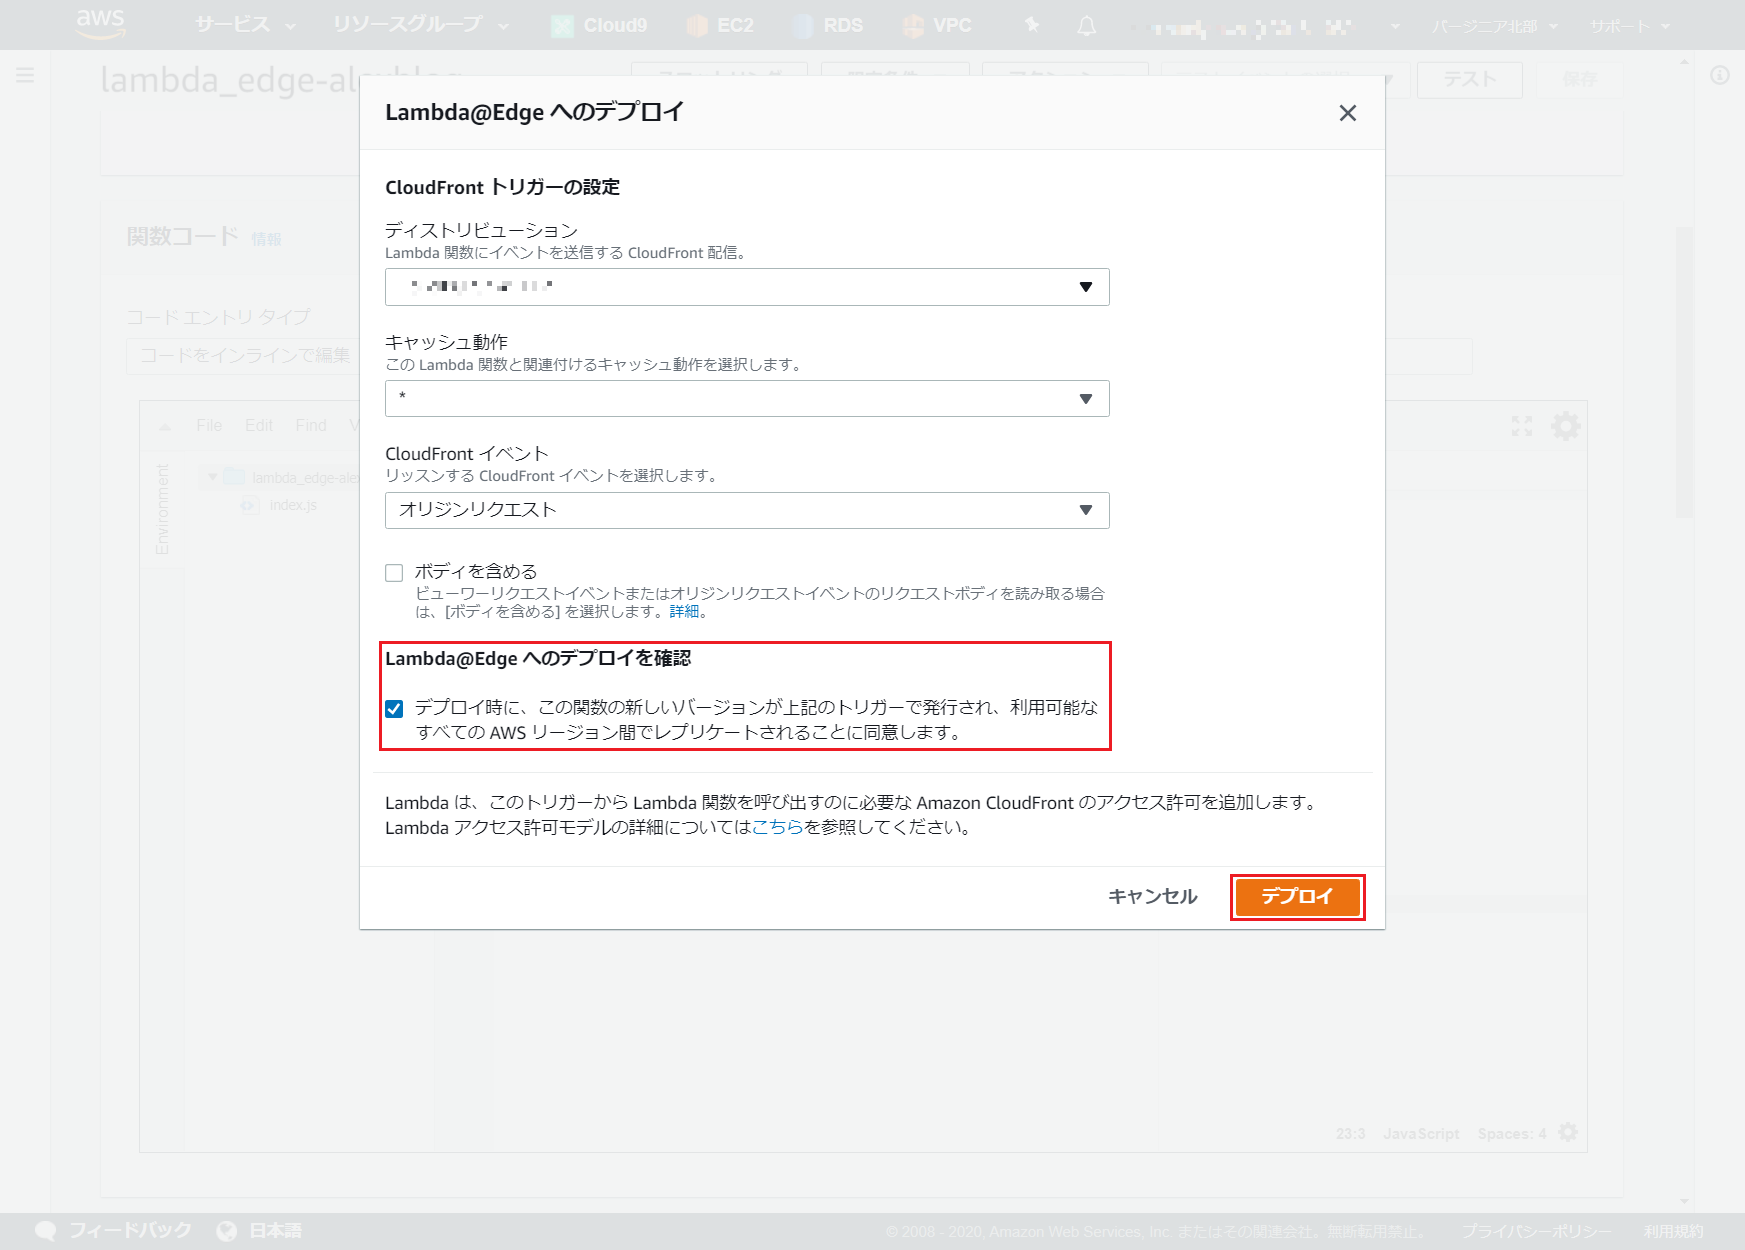This screenshot has width=1745, height=1250.
Task: Open the サービス menu
Action: 245,26
